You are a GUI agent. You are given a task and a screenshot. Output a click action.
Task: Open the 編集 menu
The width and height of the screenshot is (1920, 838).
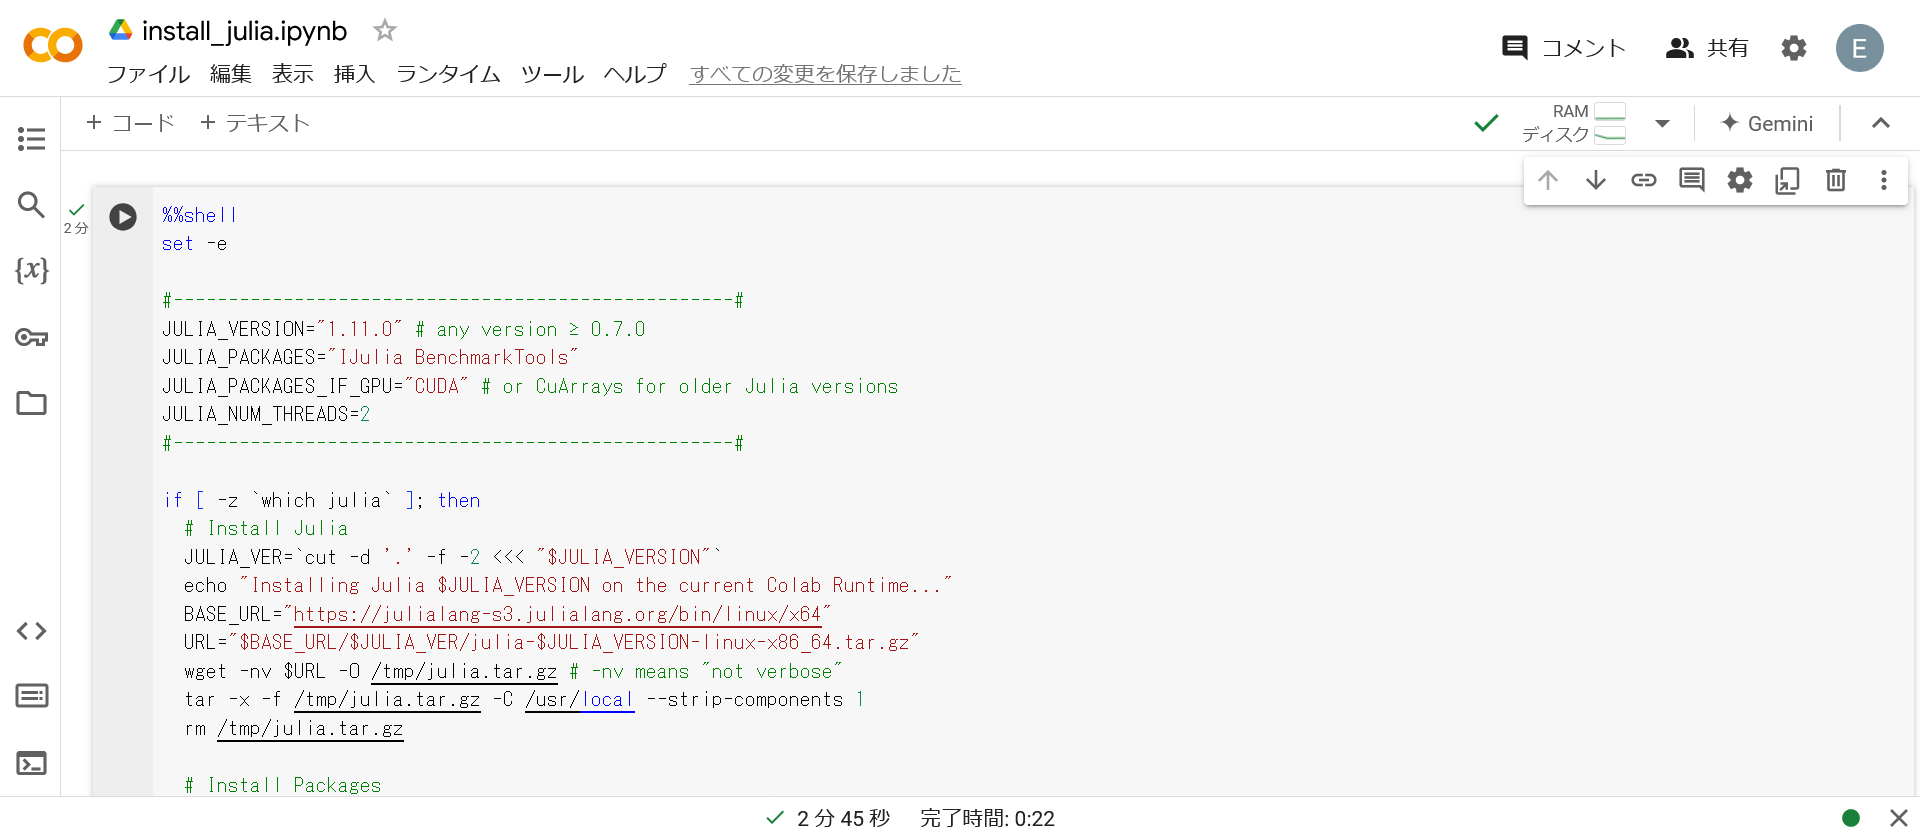pyautogui.click(x=231, y=74)
